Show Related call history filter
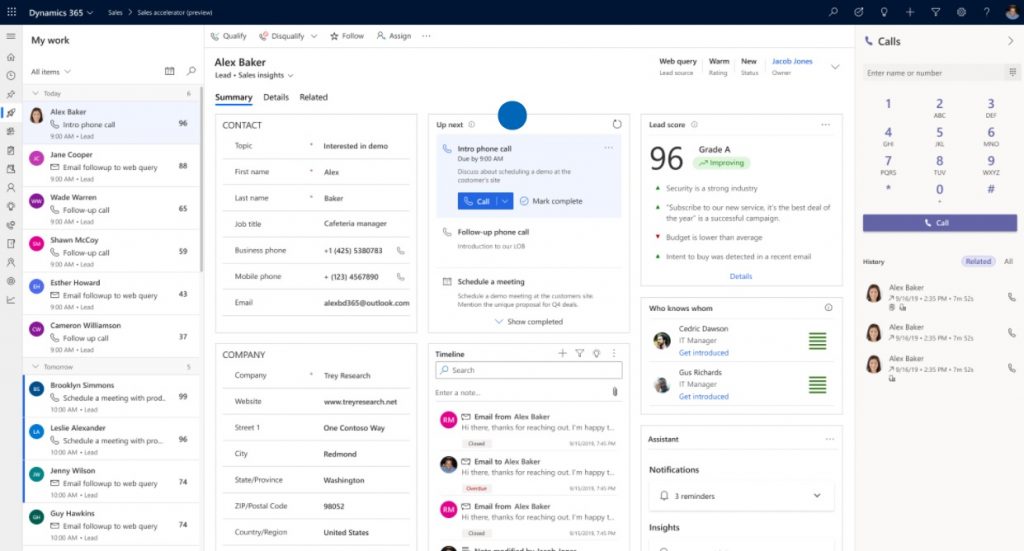The width and height of the screenshot is (1024, 551). tap(978, 261)
